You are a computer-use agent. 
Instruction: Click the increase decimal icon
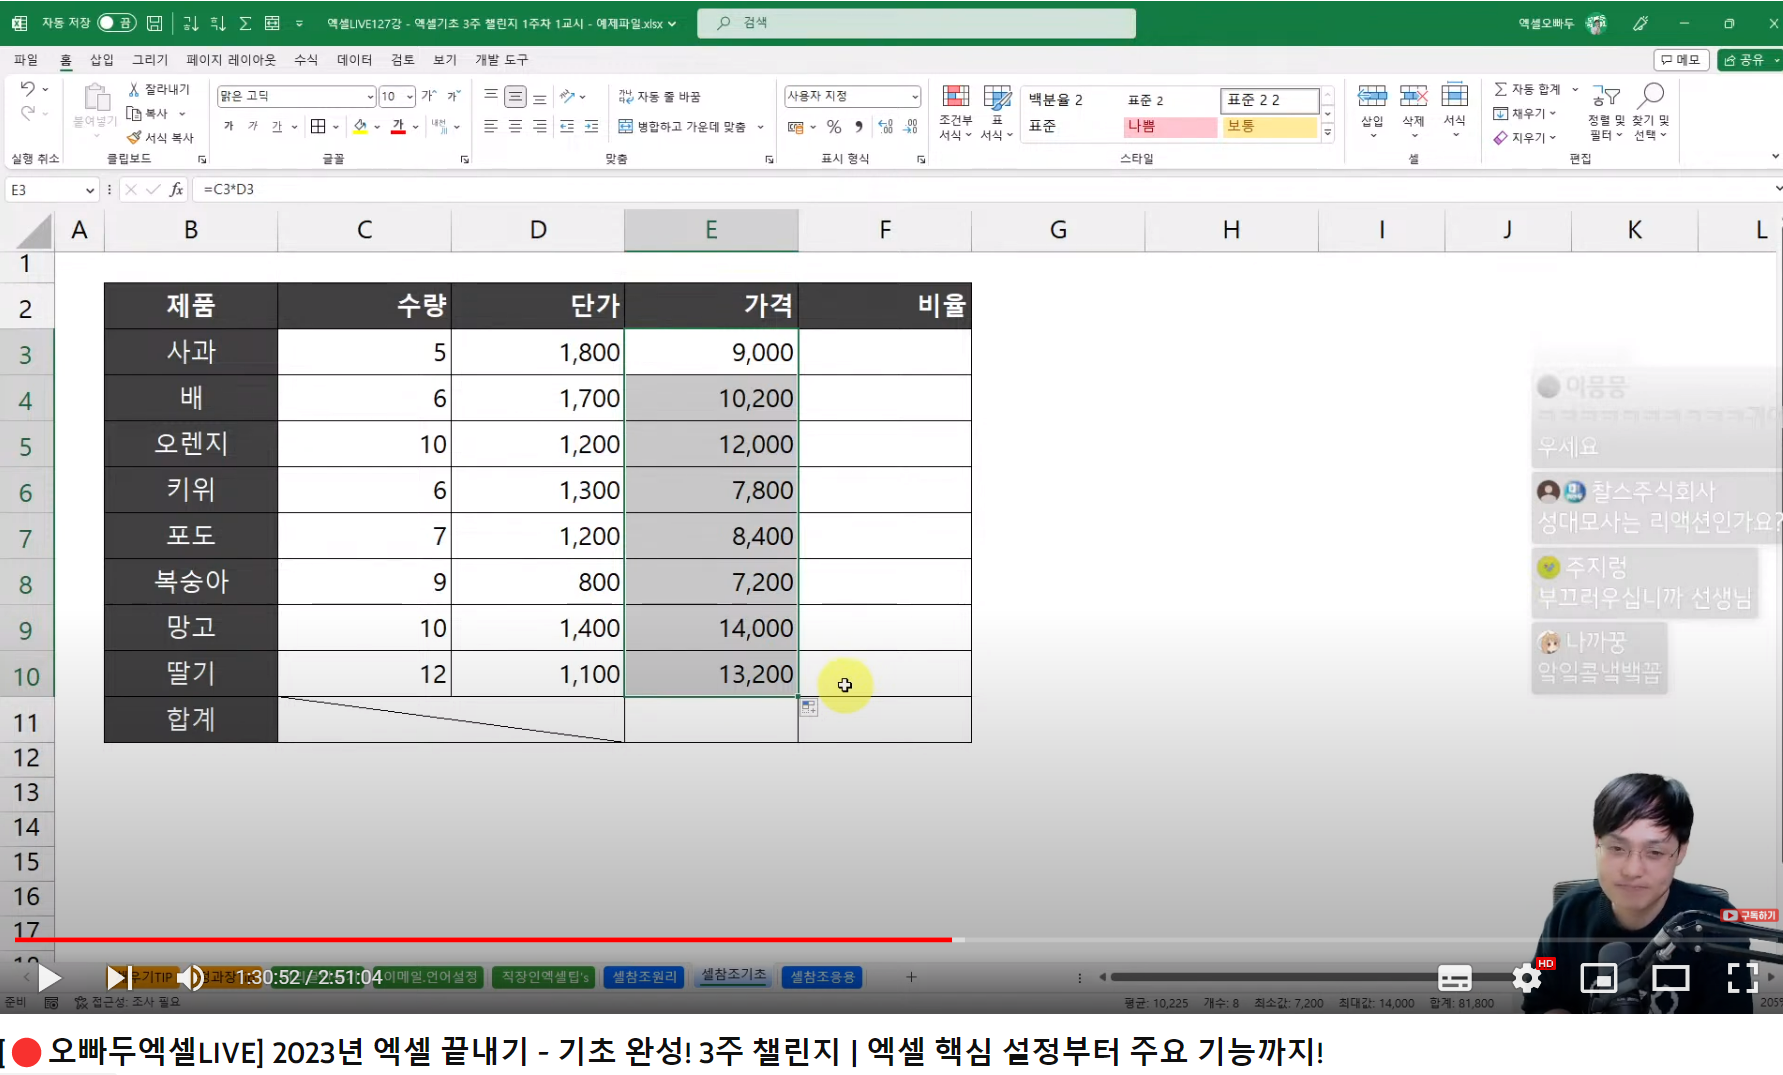point(885,127)
